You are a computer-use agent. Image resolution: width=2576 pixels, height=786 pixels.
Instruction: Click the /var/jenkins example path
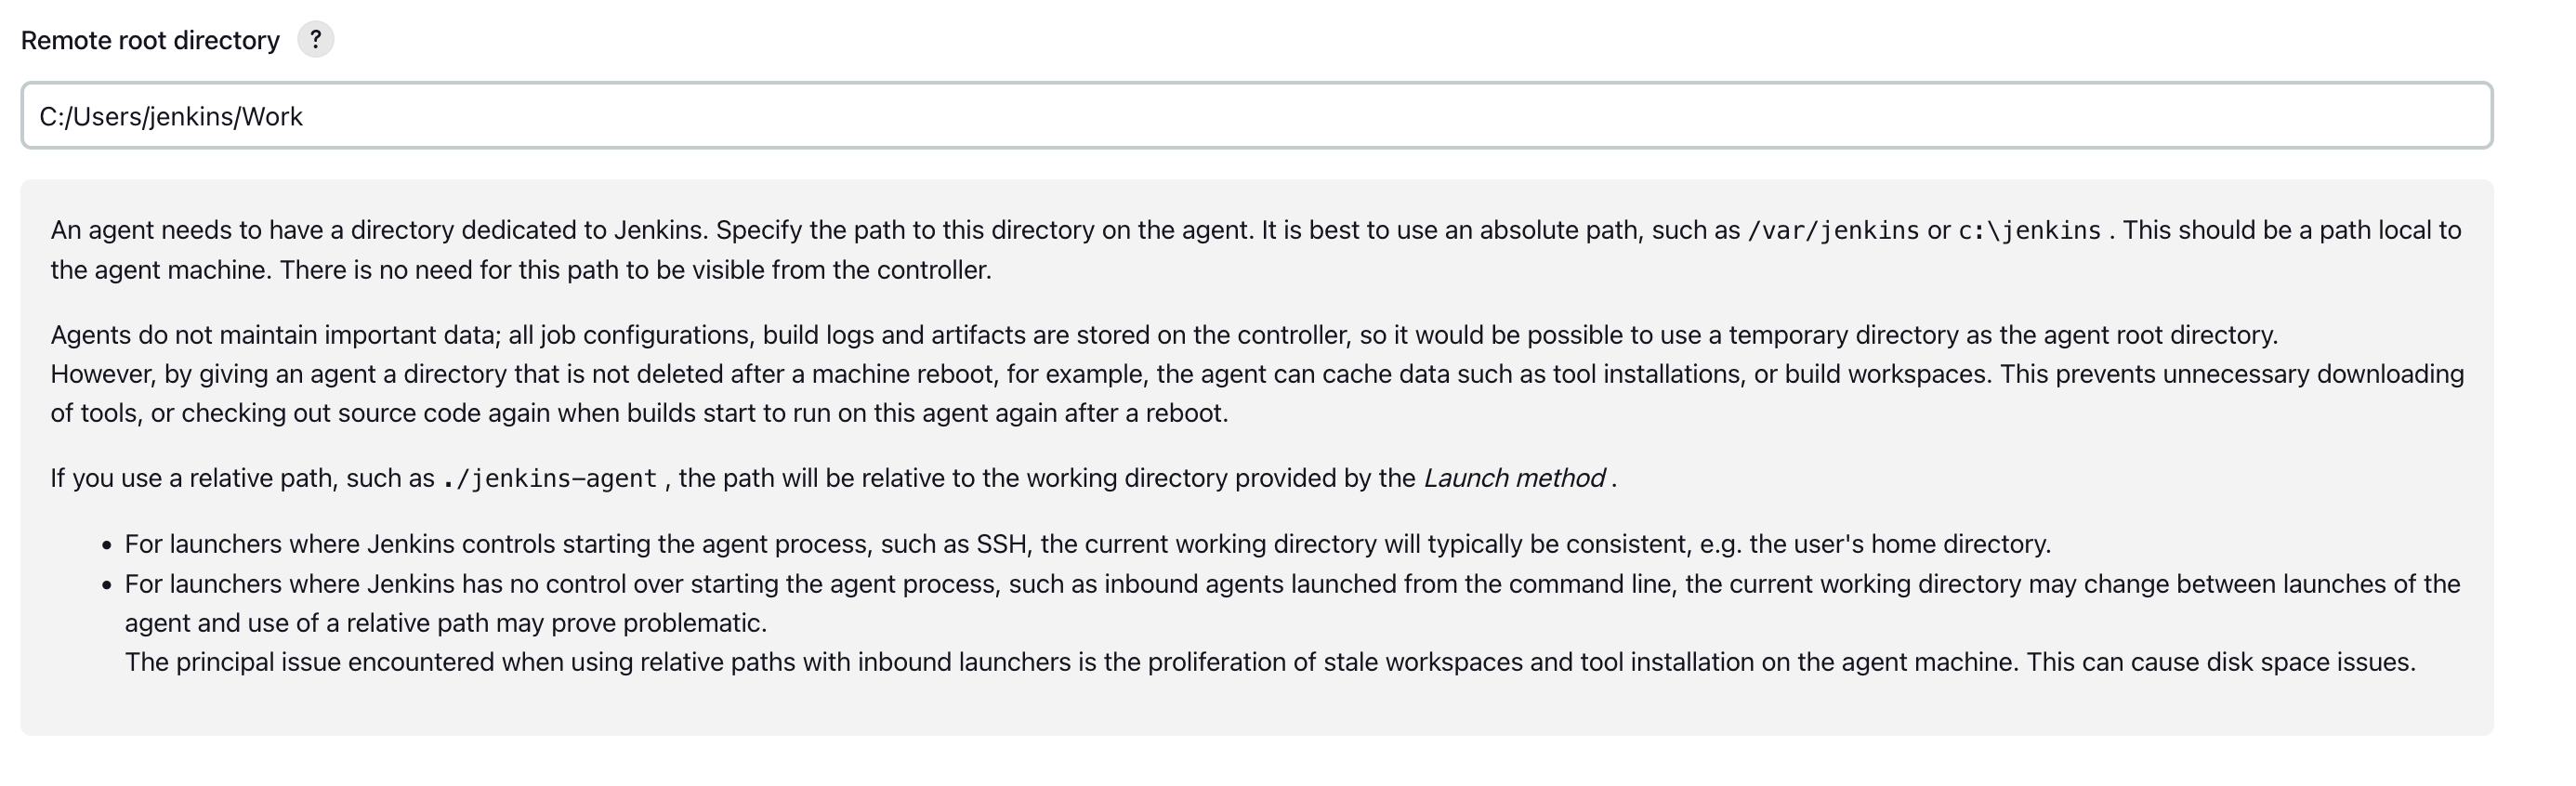[x=1832, y=231]
